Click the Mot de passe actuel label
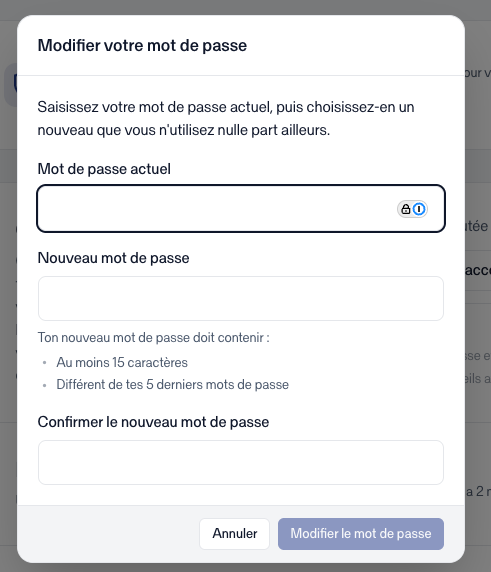 point(104,169)
